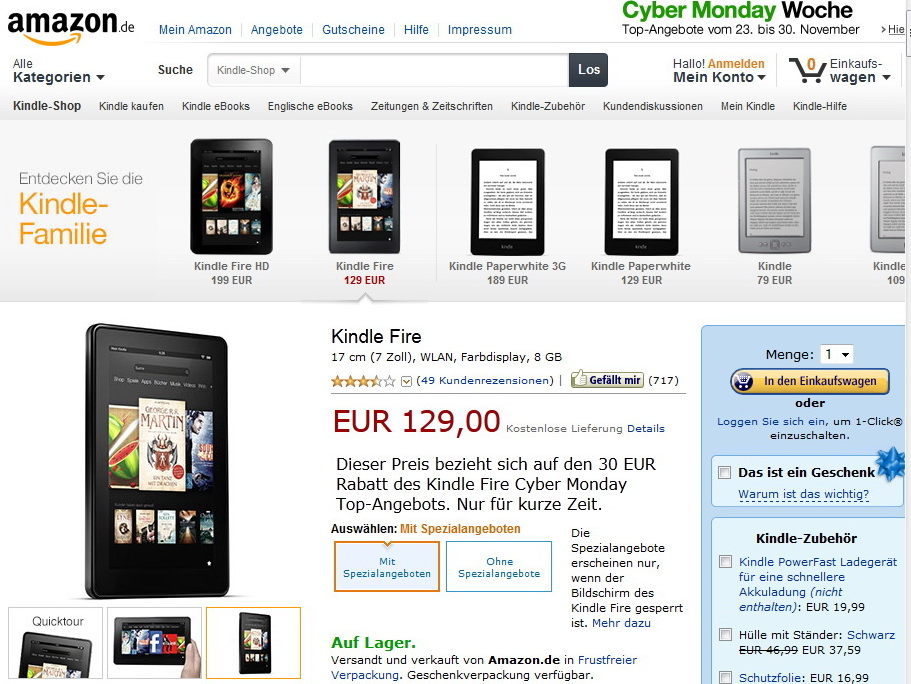Enable the Hülle mit Ständer checkbox

pos(725,634)
